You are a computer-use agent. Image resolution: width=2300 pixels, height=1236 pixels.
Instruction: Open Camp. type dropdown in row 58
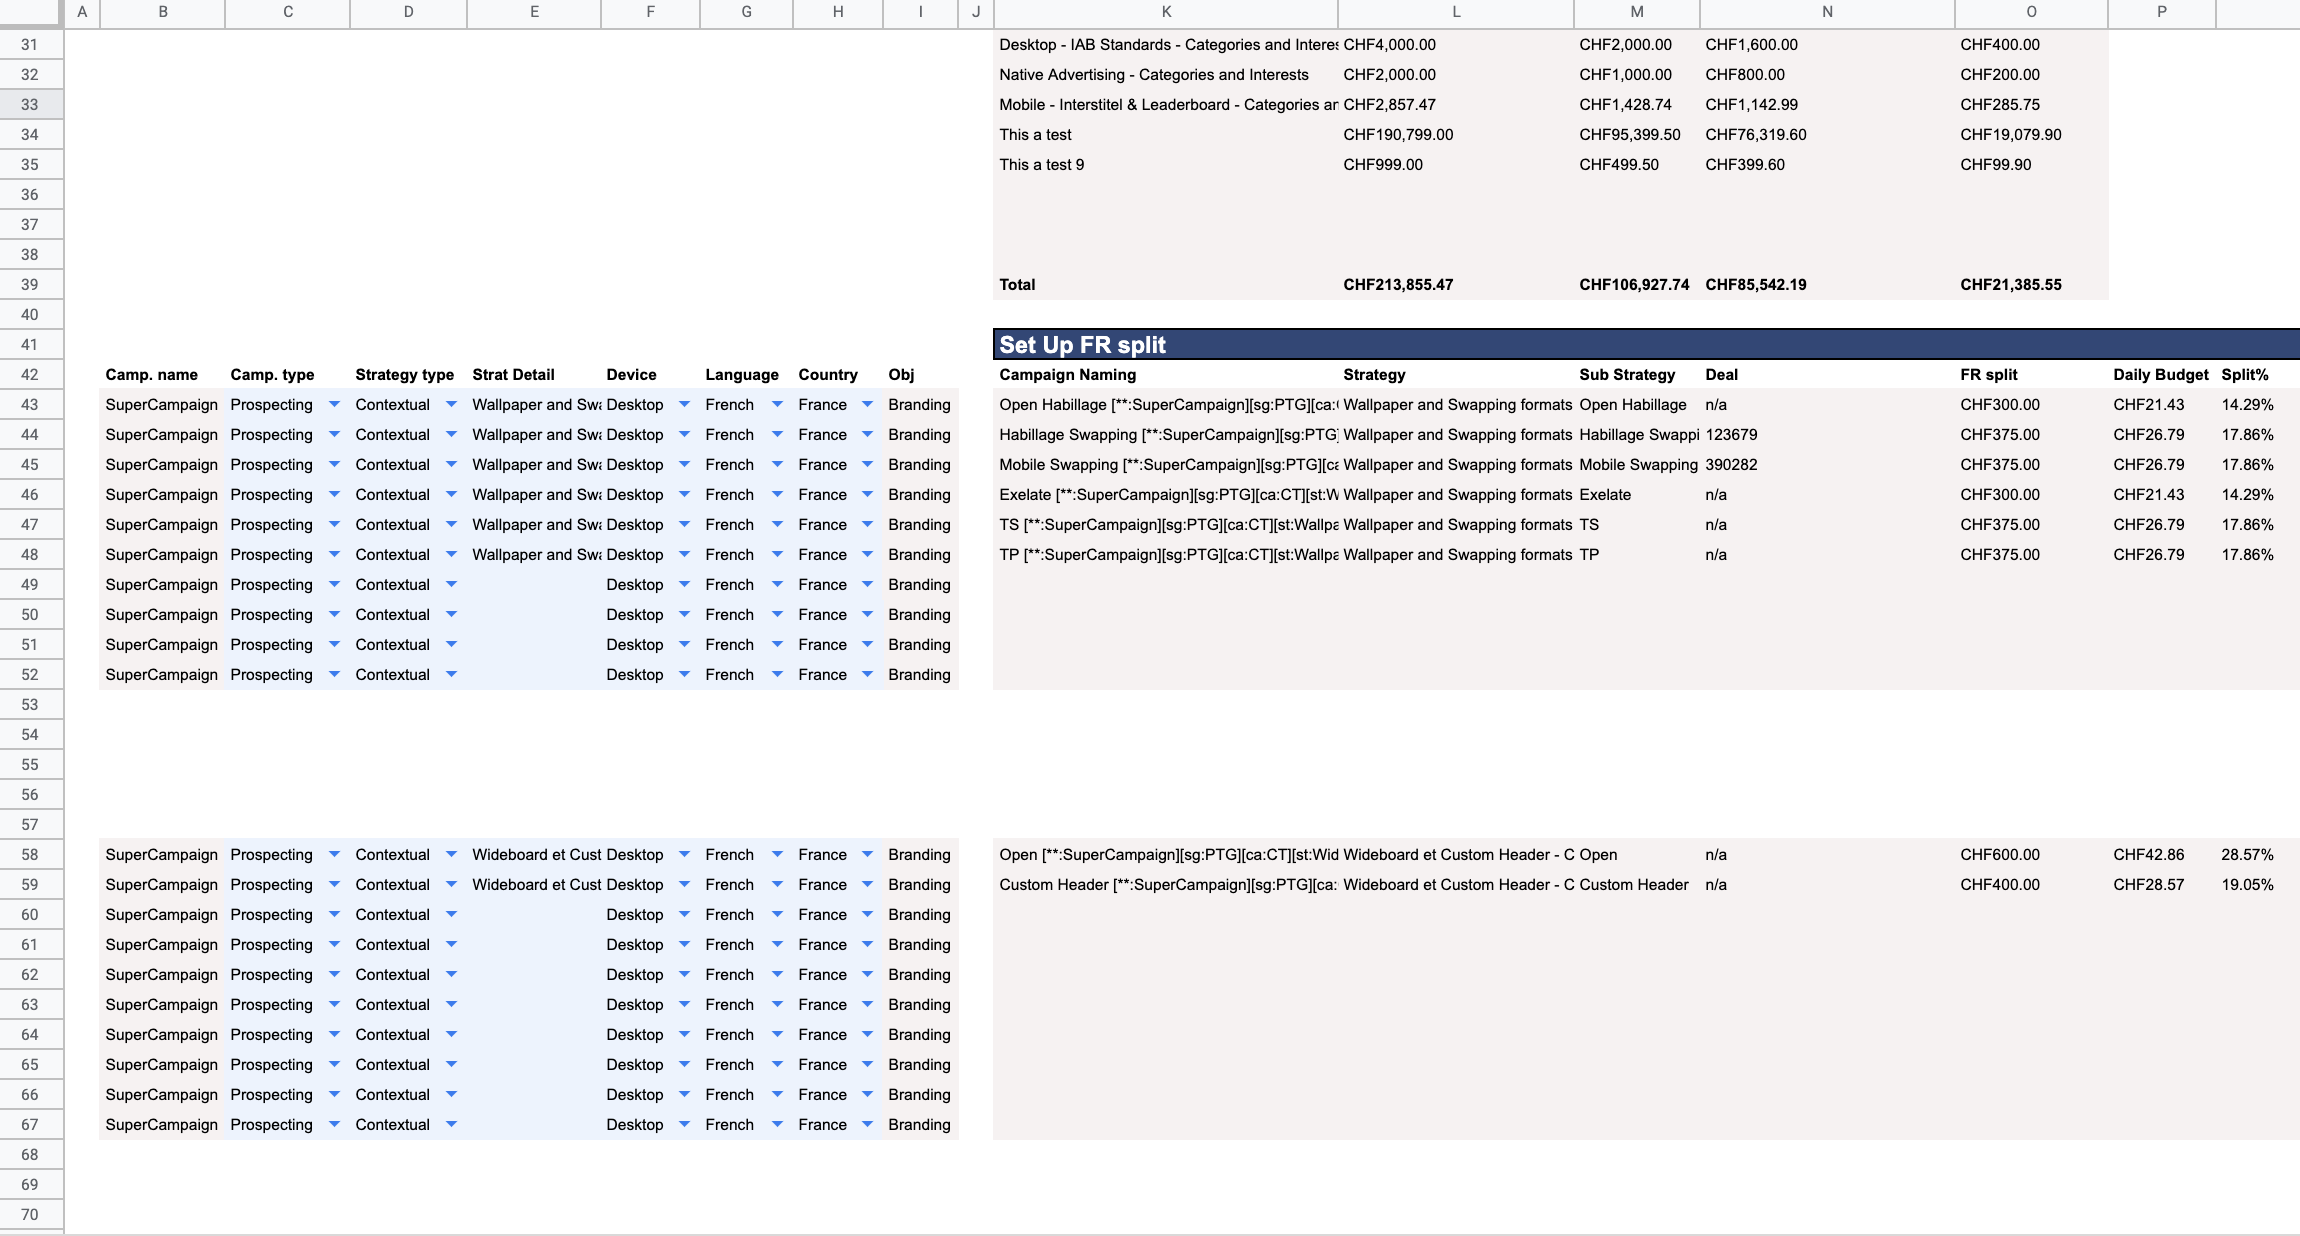(x=334, y=855)
